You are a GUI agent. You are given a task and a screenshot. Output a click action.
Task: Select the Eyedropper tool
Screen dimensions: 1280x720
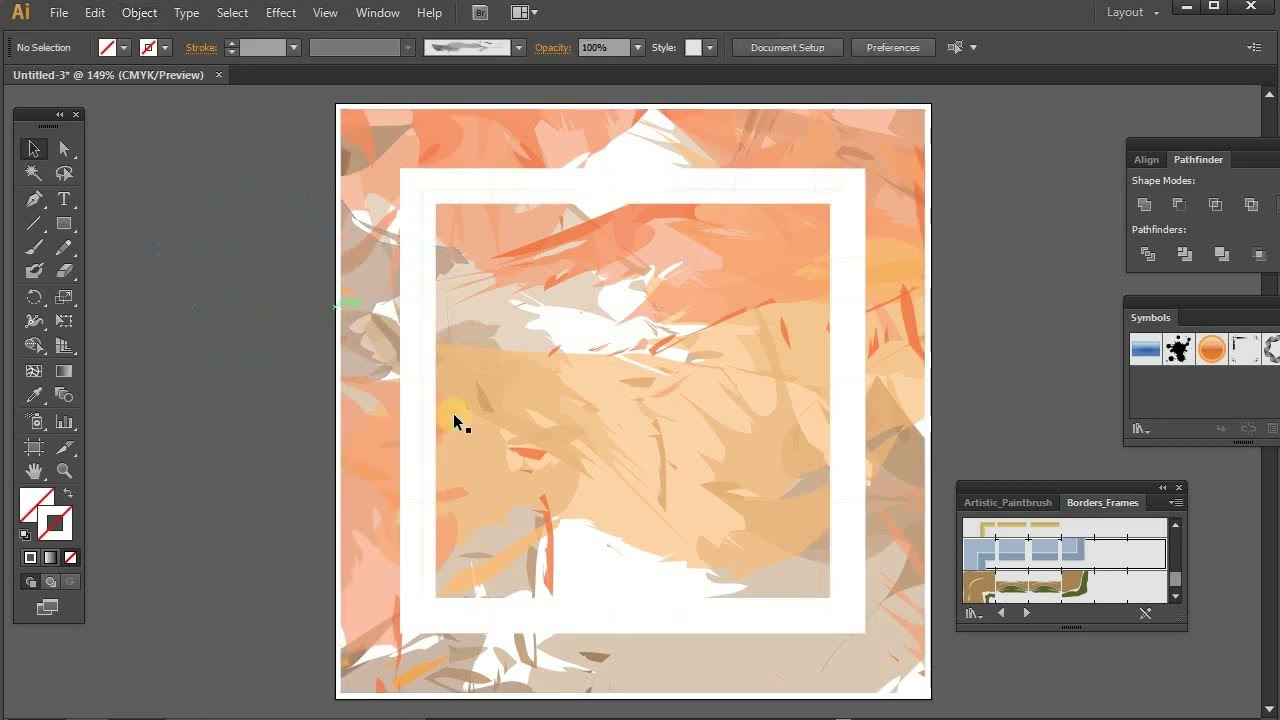click(x=33, y=395)
